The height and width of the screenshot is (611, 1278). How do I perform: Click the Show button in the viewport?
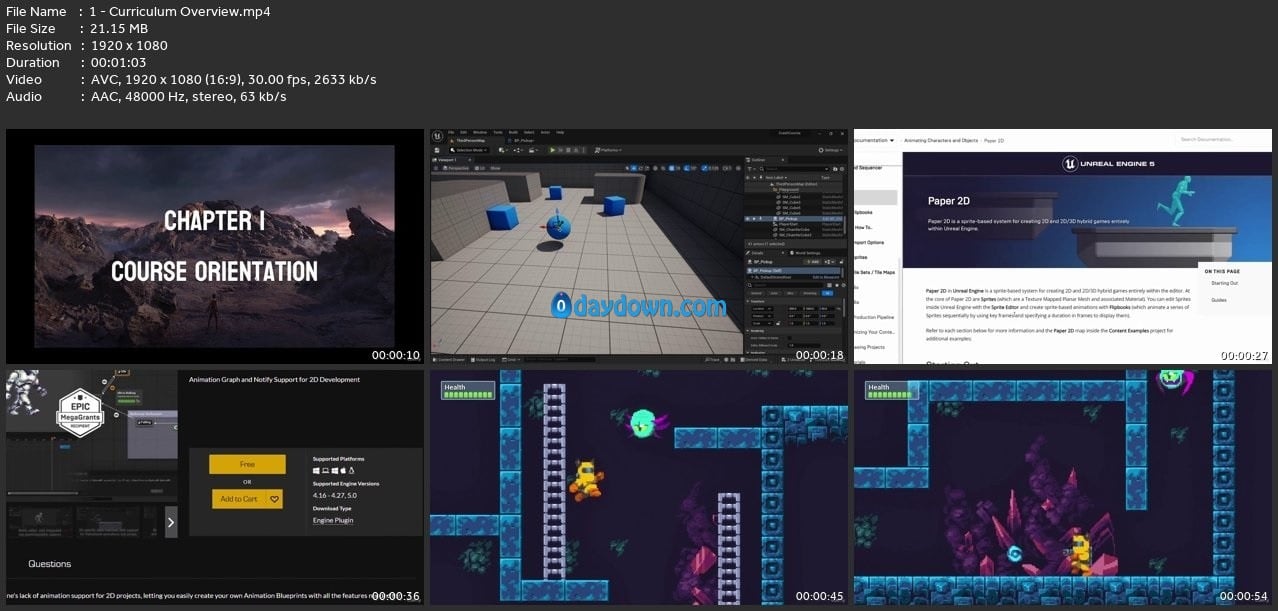tap(495, 168)
